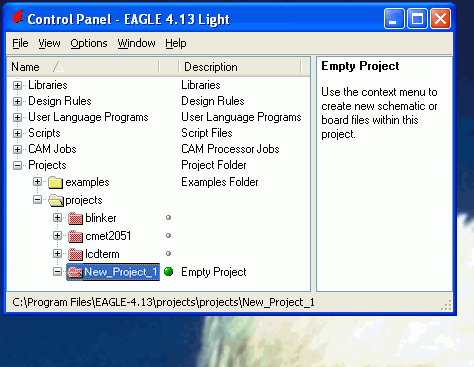This screenshot has width=474, height=367.
Task: Expand the User Language Programs node
Action: click(x=17, y=117)
